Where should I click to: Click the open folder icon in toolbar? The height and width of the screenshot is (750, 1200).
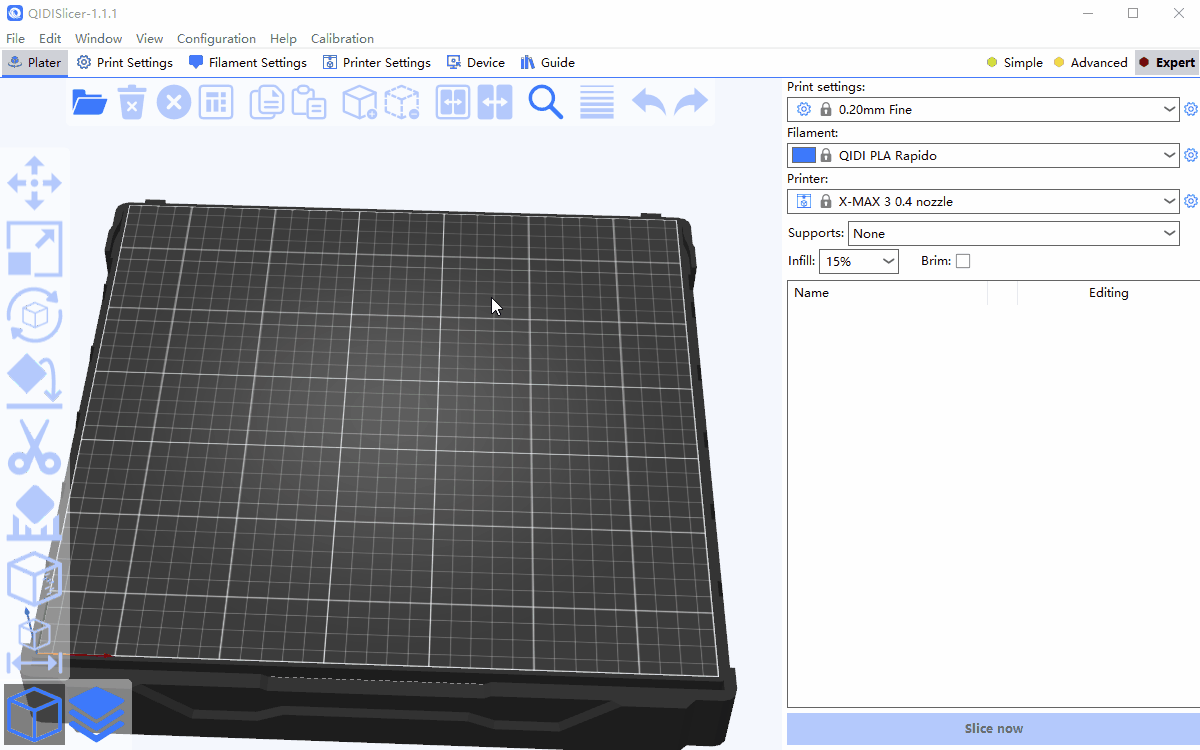click(90, 102)
